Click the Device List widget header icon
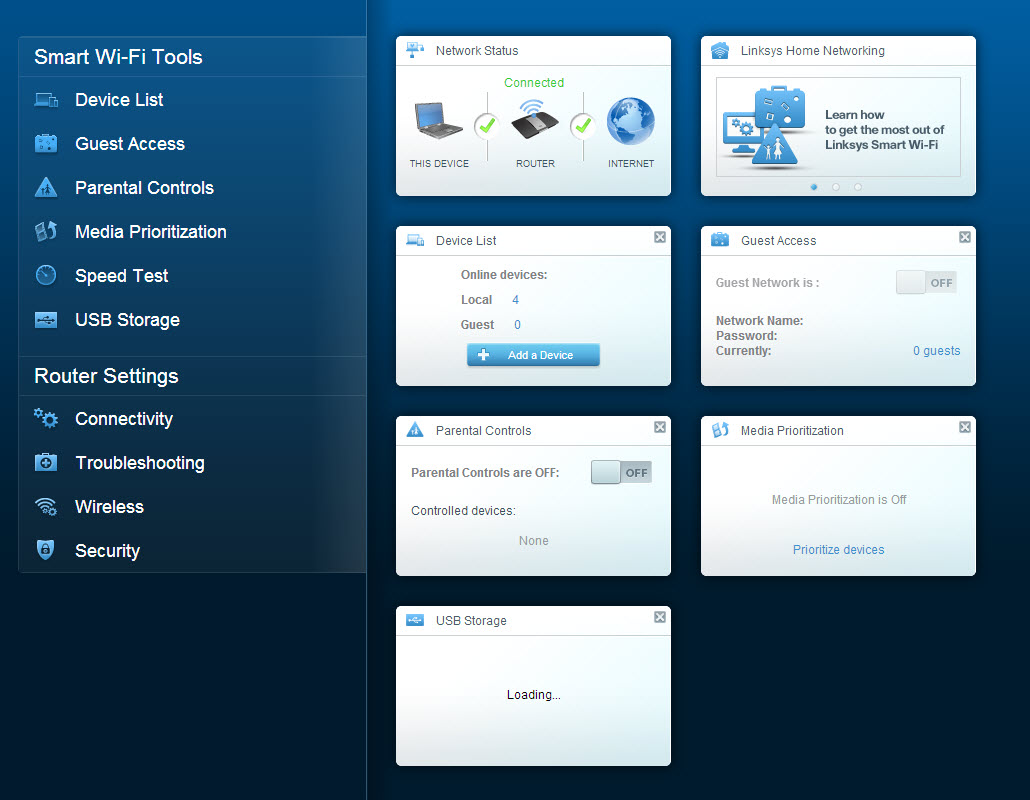 point(415,240)
